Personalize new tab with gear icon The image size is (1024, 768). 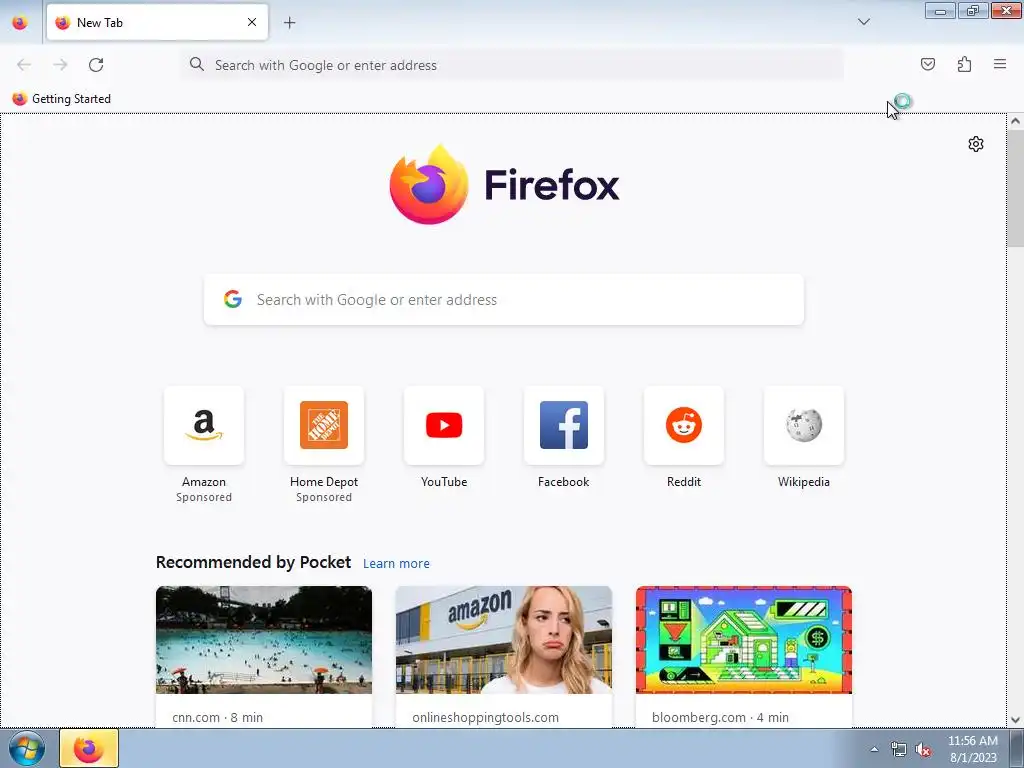pyautogui.click(x=976, y=144)
